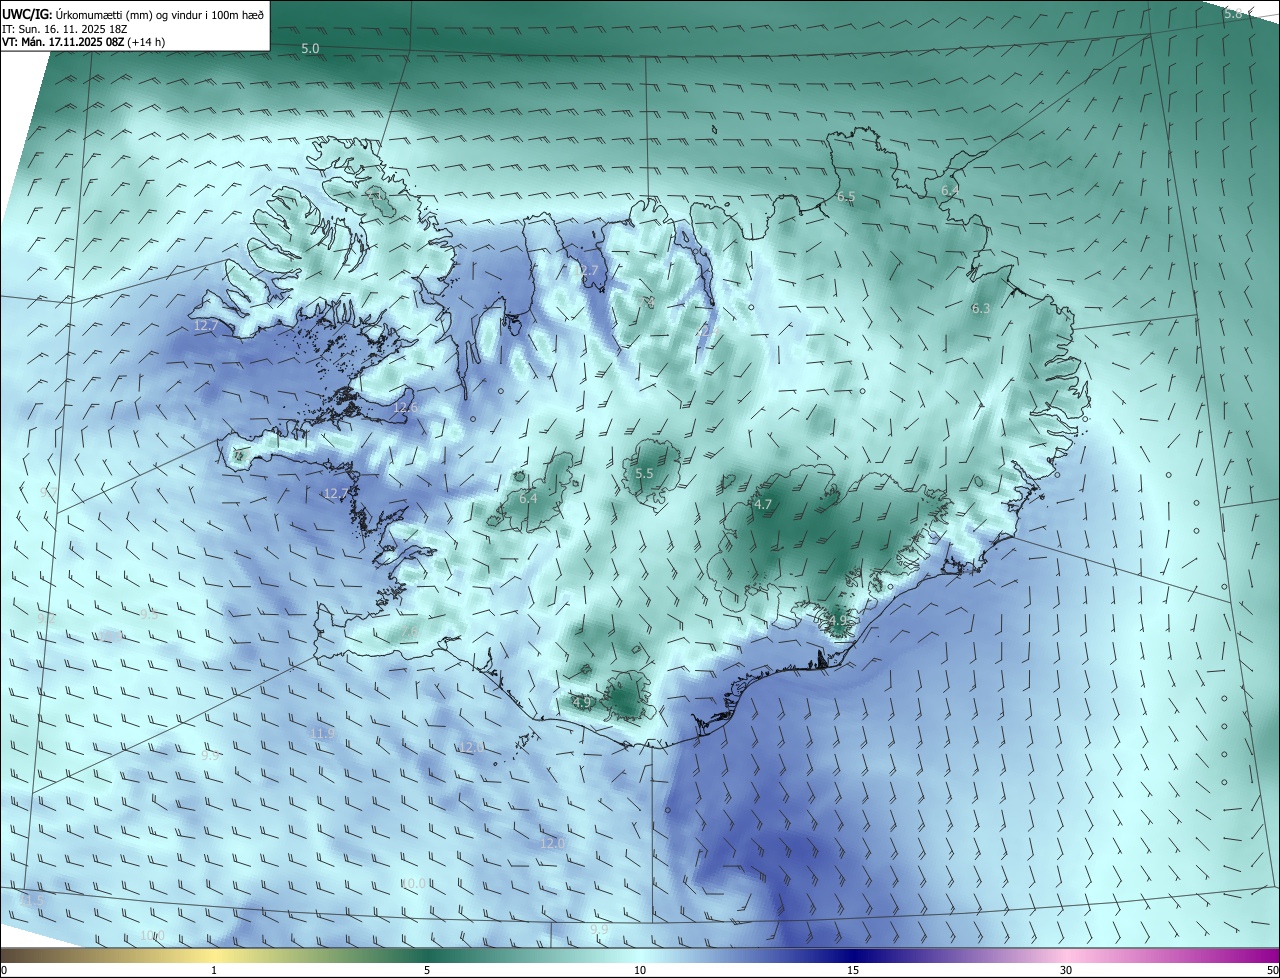The height and width of the screenshot is (978, 1280).
Task: Click the 30 tick on the color scale
Action: point(1066,970)
